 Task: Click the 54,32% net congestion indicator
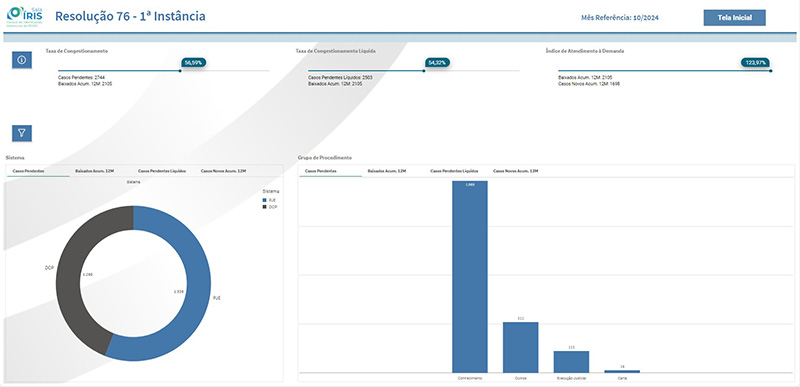(x=437, y=62)
